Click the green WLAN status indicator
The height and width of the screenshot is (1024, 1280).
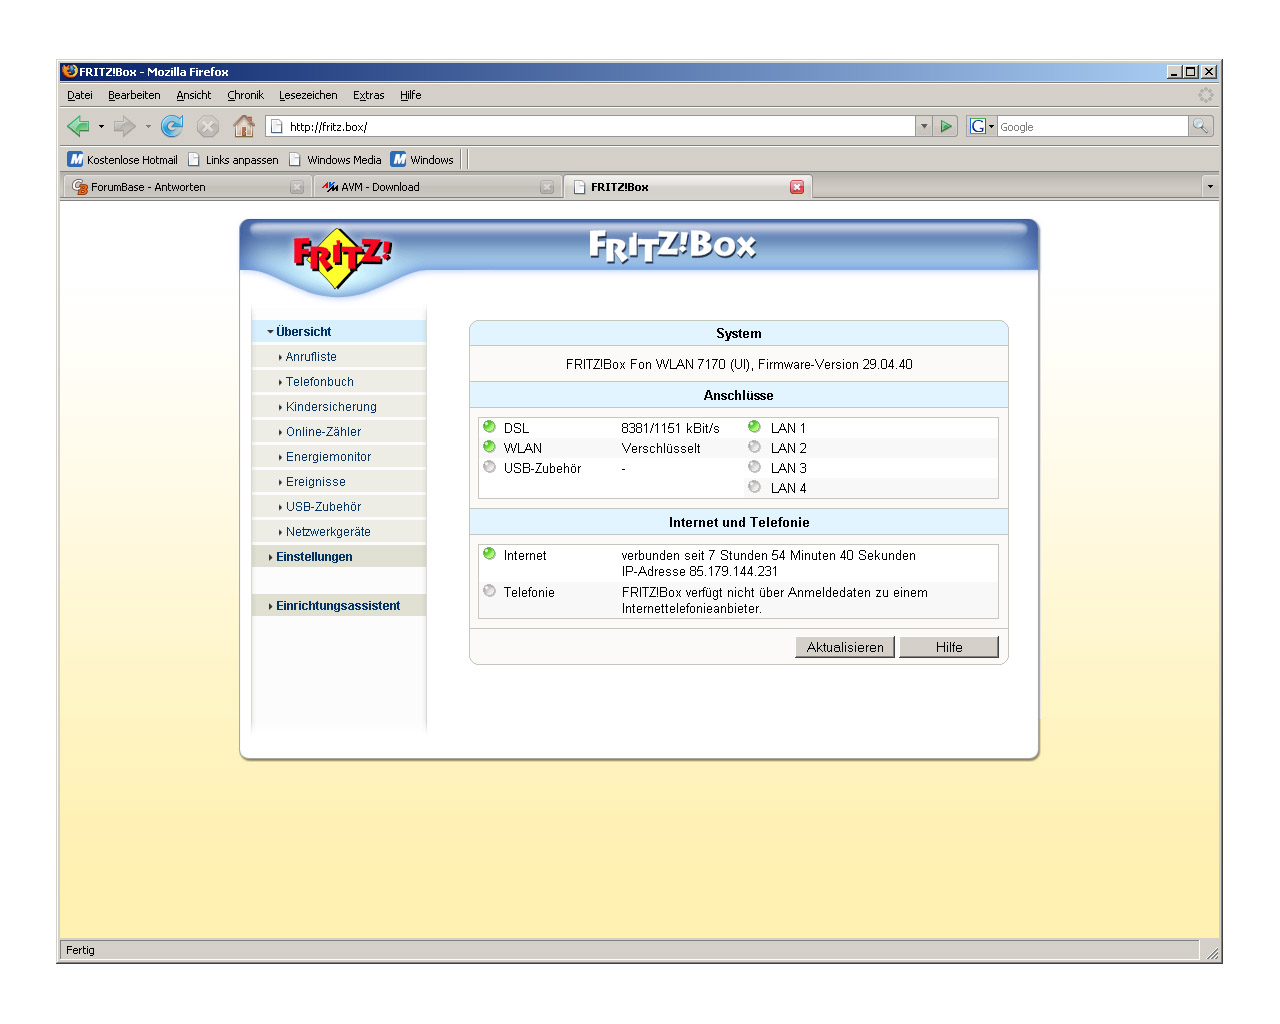489,447
